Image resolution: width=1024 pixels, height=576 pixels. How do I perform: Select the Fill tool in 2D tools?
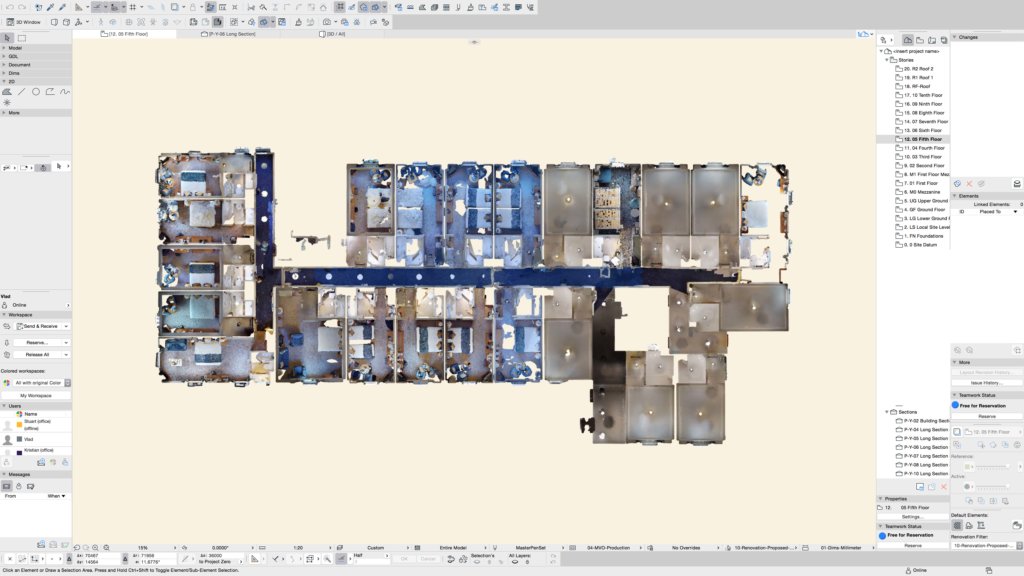tap(8, 91)
